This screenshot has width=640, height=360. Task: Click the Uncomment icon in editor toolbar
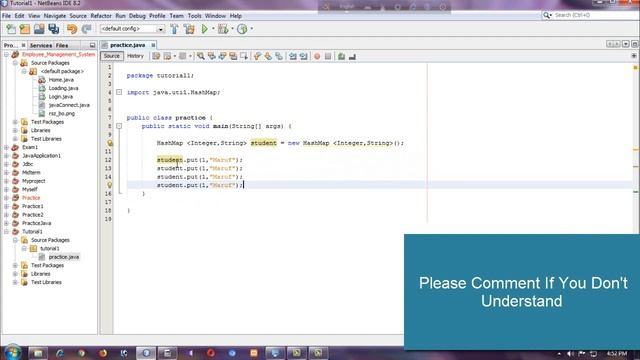[352, 56]
